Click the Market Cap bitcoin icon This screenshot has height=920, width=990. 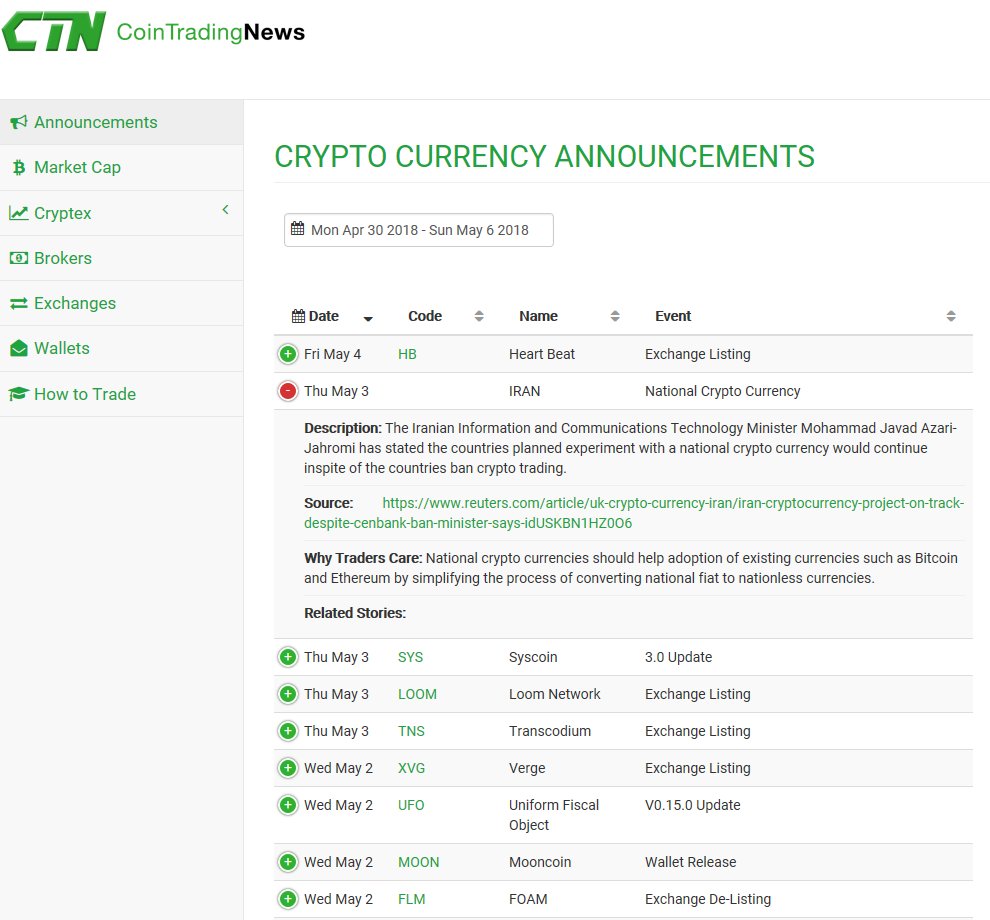pyautogui.click(x=19, y=167)
